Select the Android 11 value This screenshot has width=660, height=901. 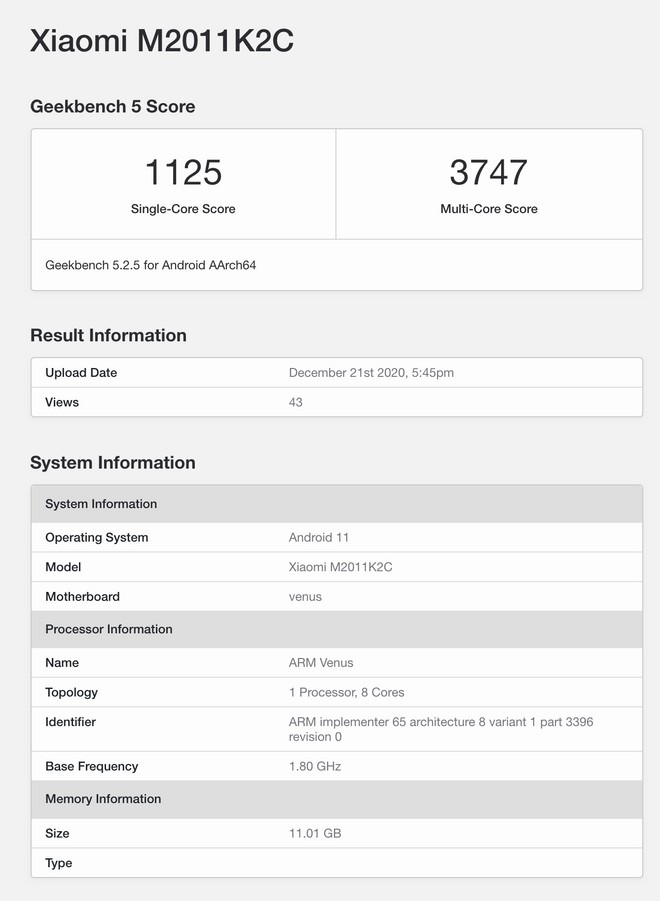coord(319,537)
